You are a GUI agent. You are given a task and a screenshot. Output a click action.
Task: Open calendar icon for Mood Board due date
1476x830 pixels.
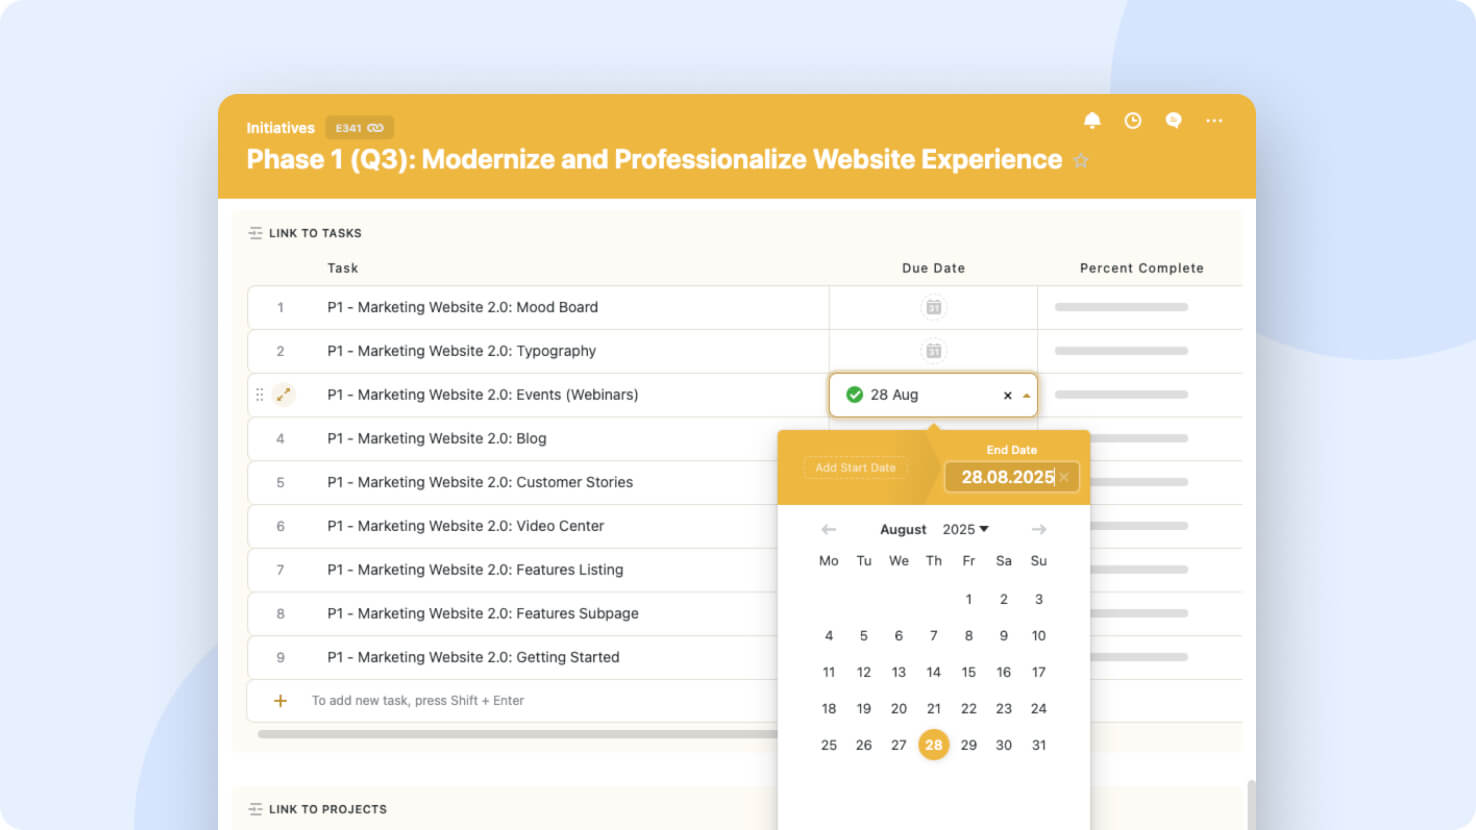933,307
